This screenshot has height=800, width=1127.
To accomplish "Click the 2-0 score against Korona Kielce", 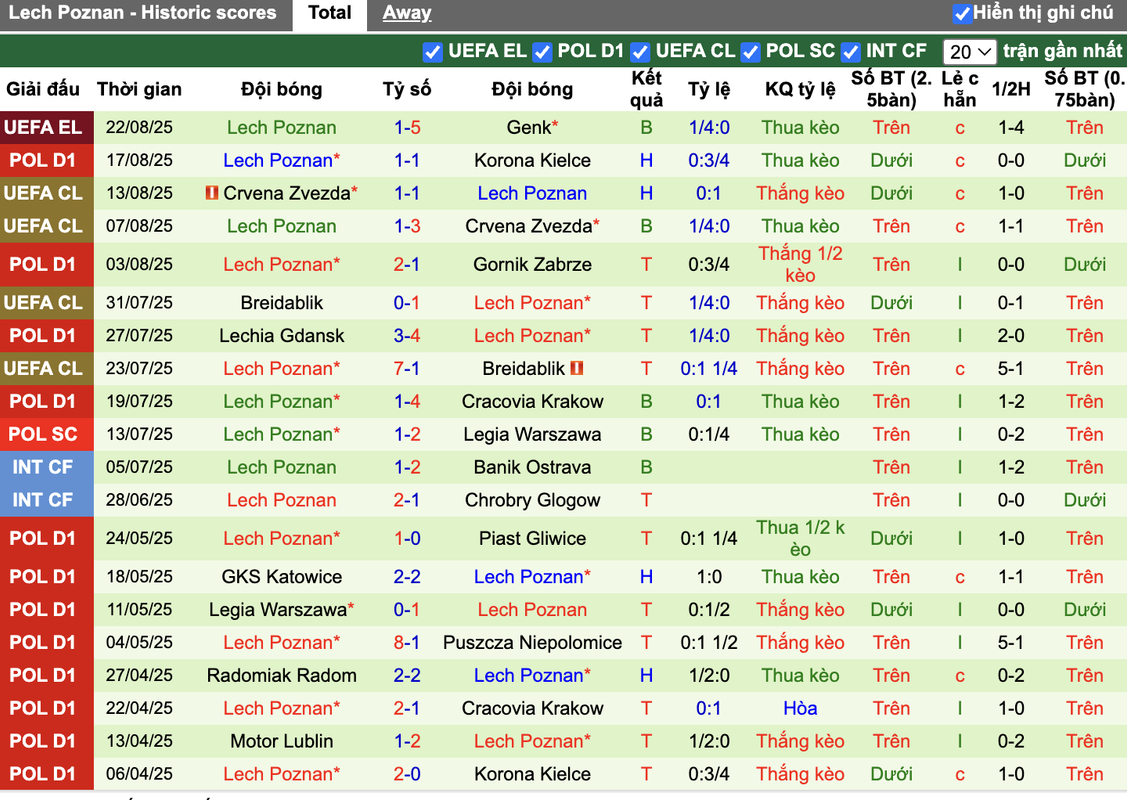I will [407, 774].
